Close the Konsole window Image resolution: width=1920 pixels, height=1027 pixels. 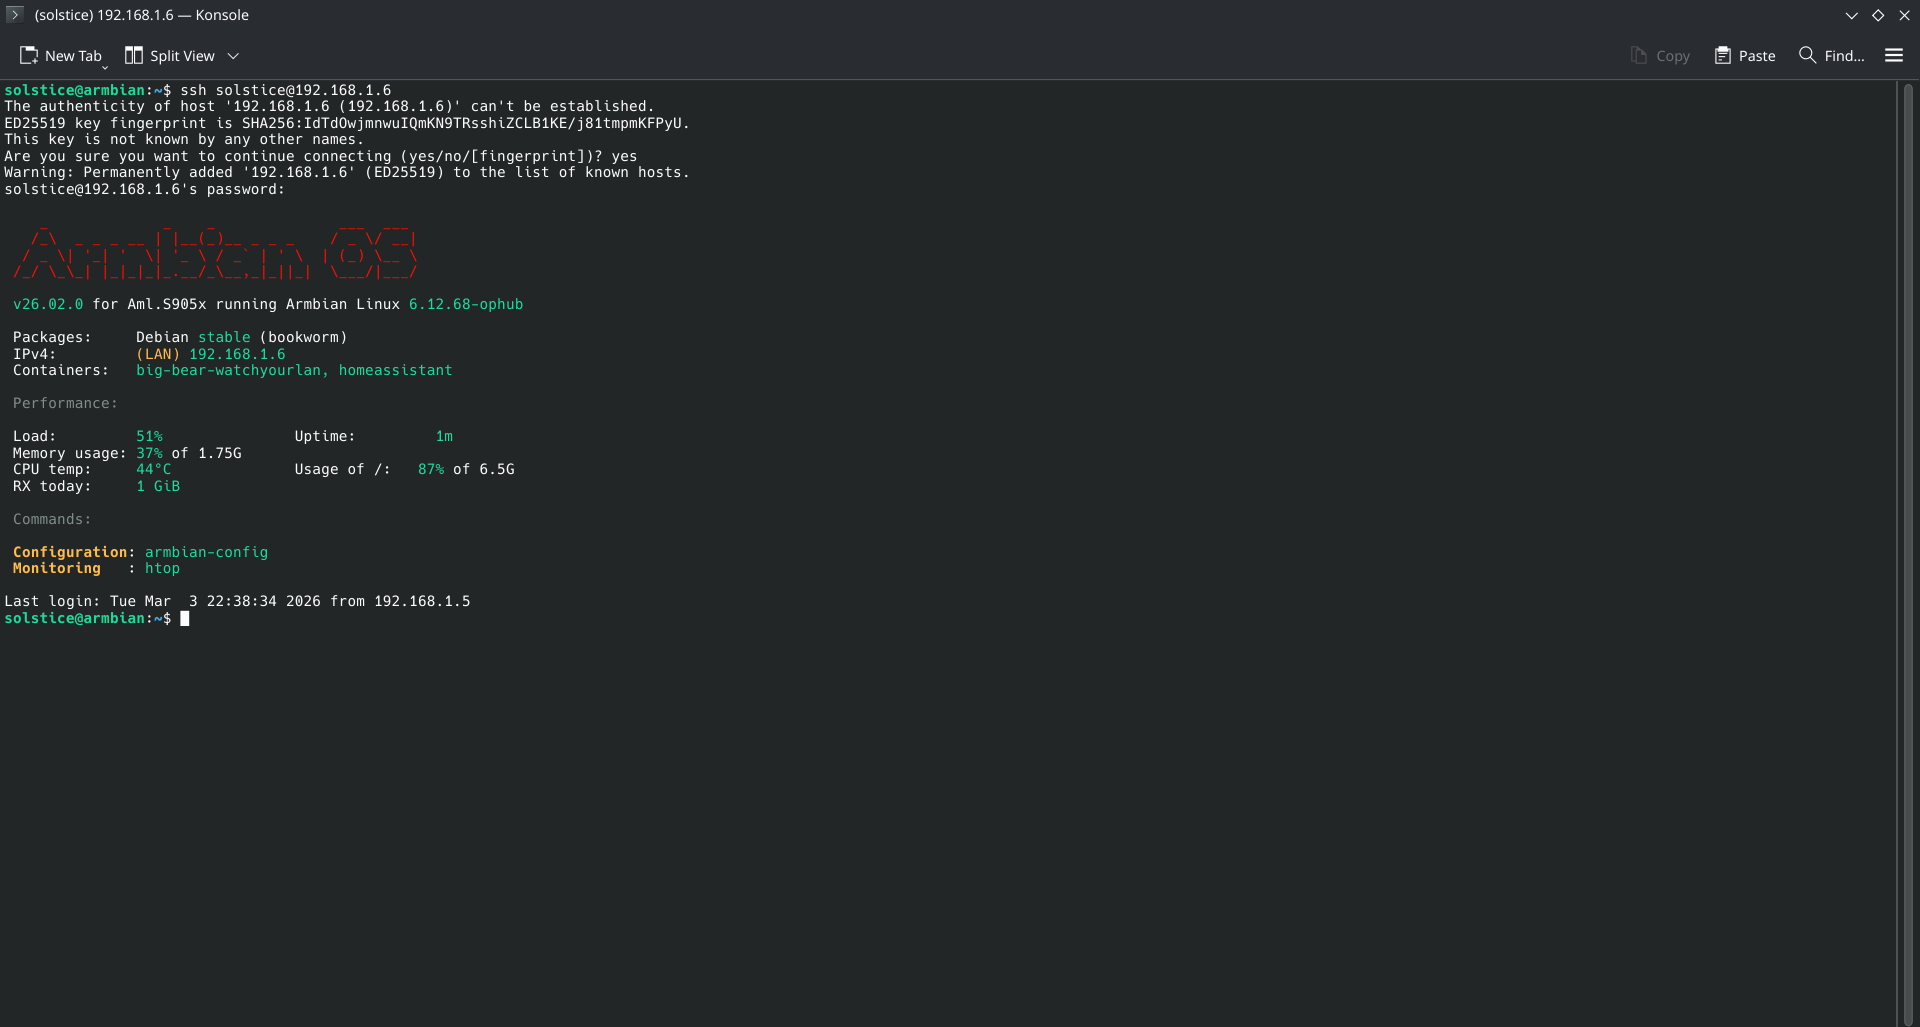(x=1904, y=15)
